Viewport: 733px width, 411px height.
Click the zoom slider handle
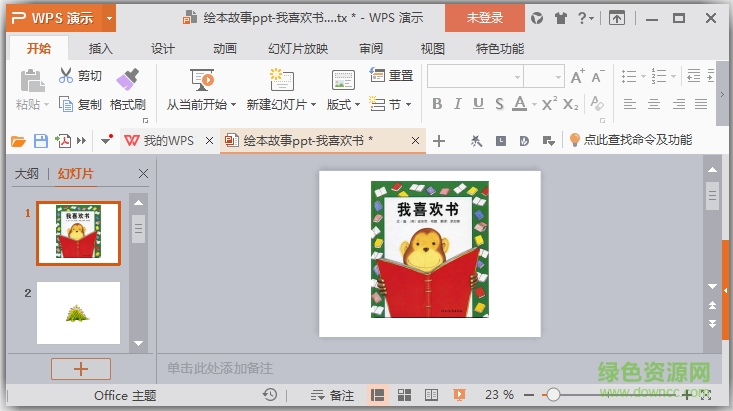553,395
